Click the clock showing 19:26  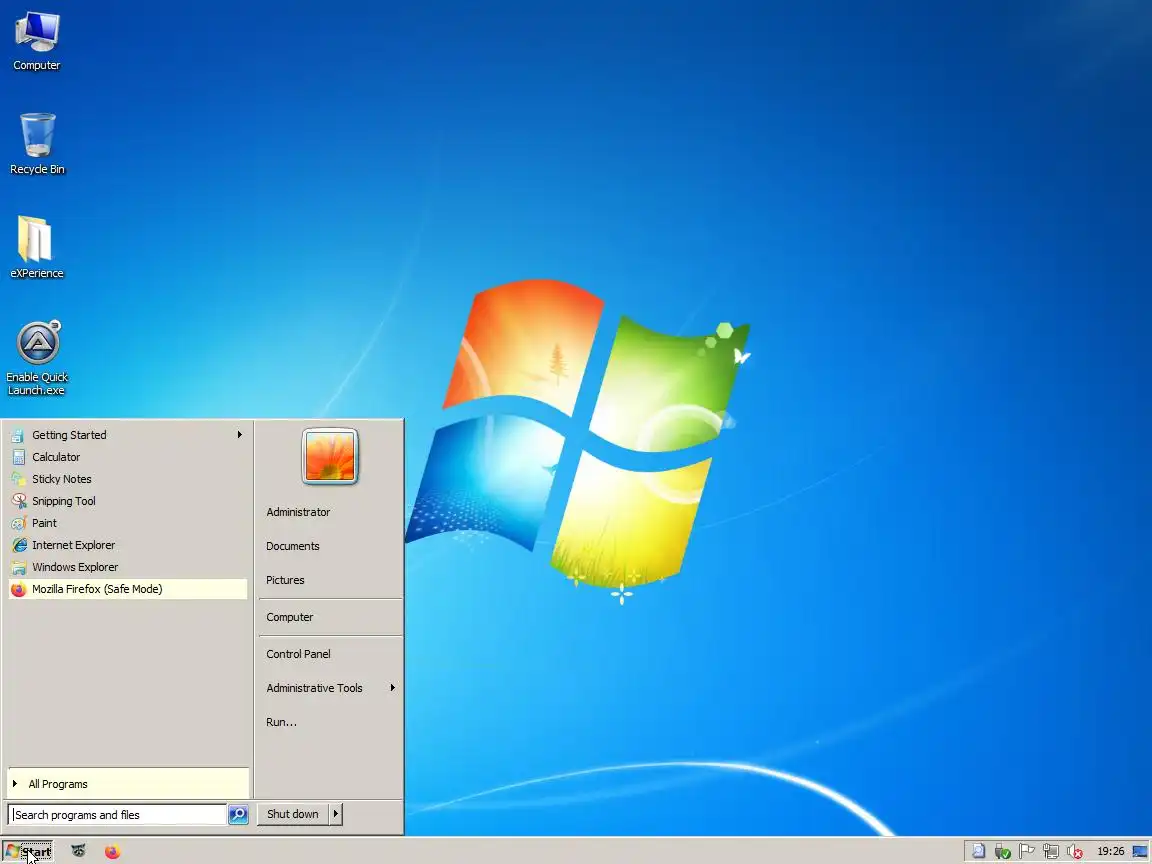[x=1110, y=851]
